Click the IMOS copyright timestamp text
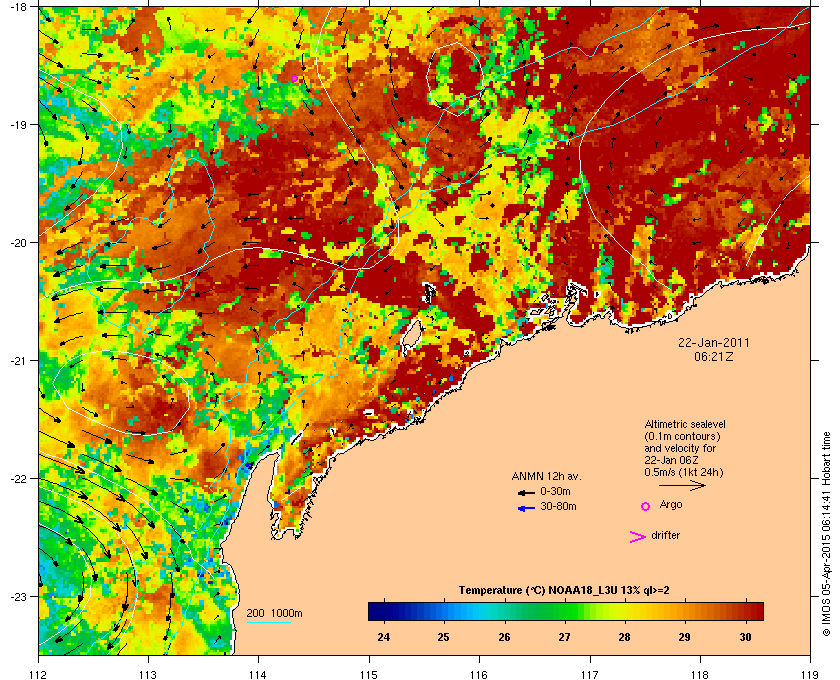The width and height of the screenshot is (840, 680). tap(826, 536)
